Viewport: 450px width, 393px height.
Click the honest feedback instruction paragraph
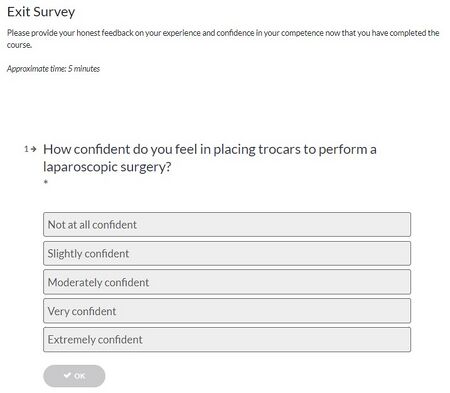(223, 39)
